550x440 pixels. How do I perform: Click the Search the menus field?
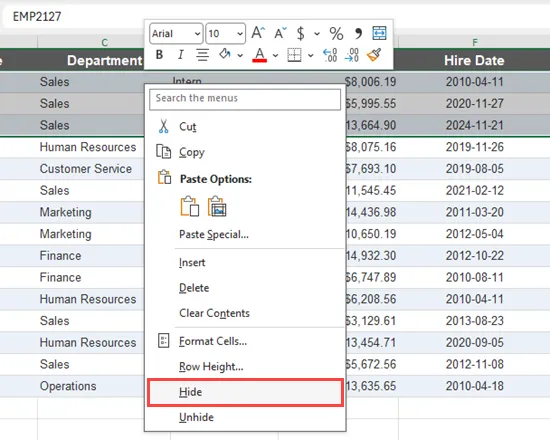click(x=245, y=99)
